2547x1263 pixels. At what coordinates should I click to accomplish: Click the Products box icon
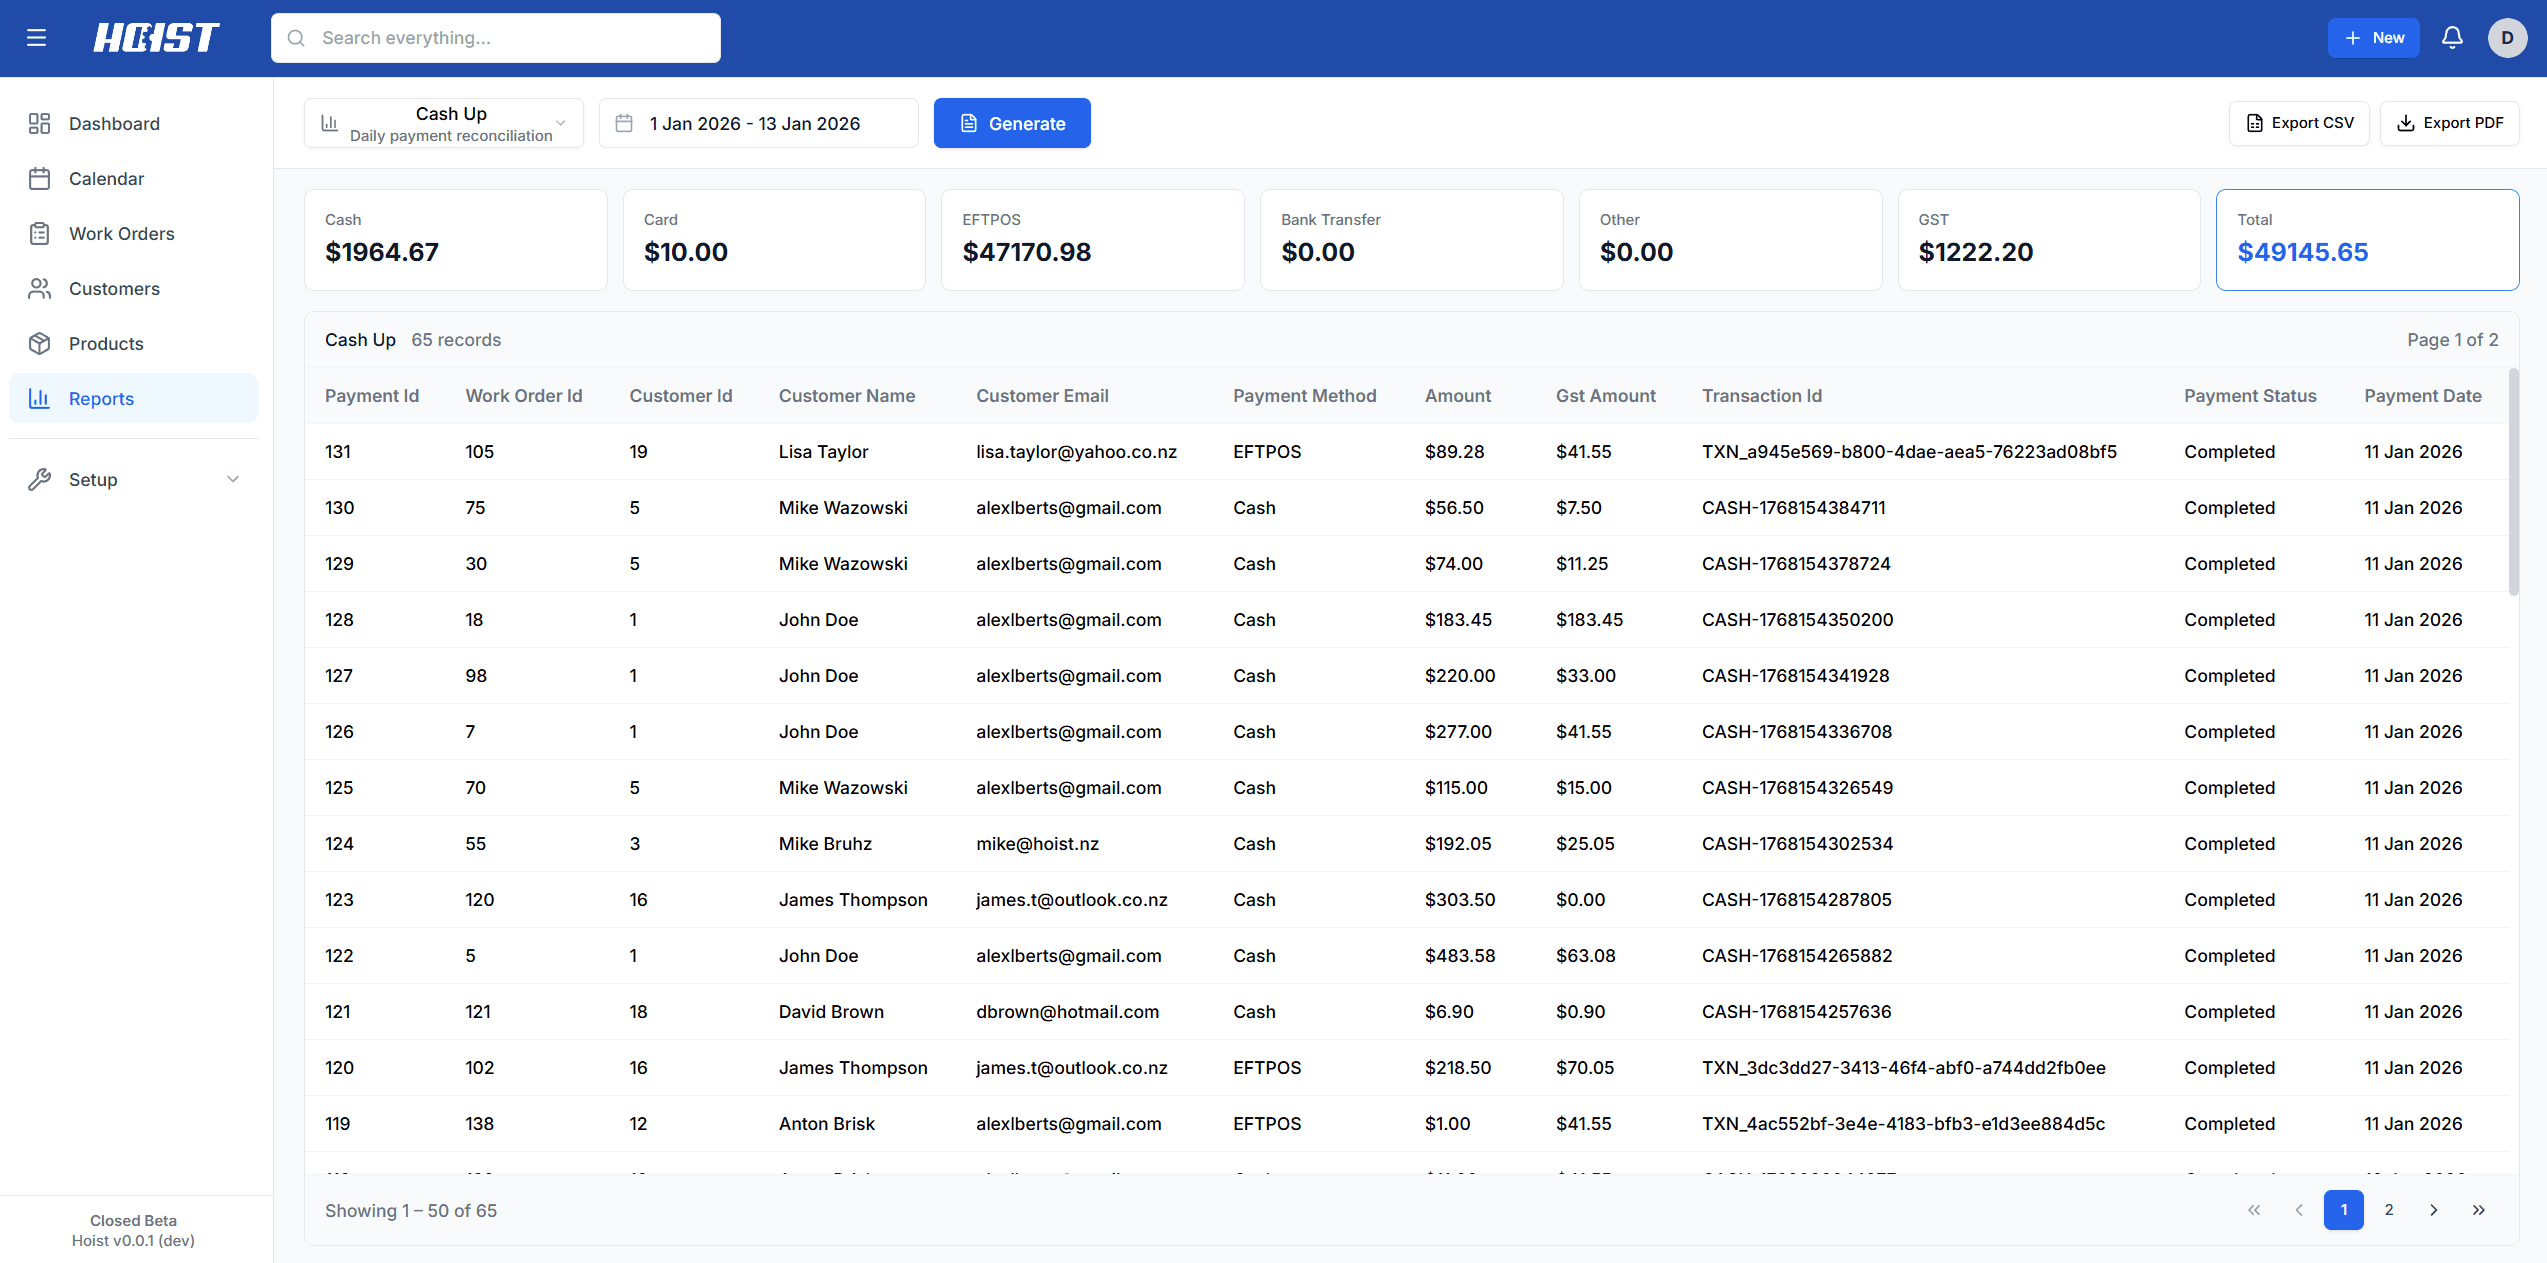coord(40,343)
